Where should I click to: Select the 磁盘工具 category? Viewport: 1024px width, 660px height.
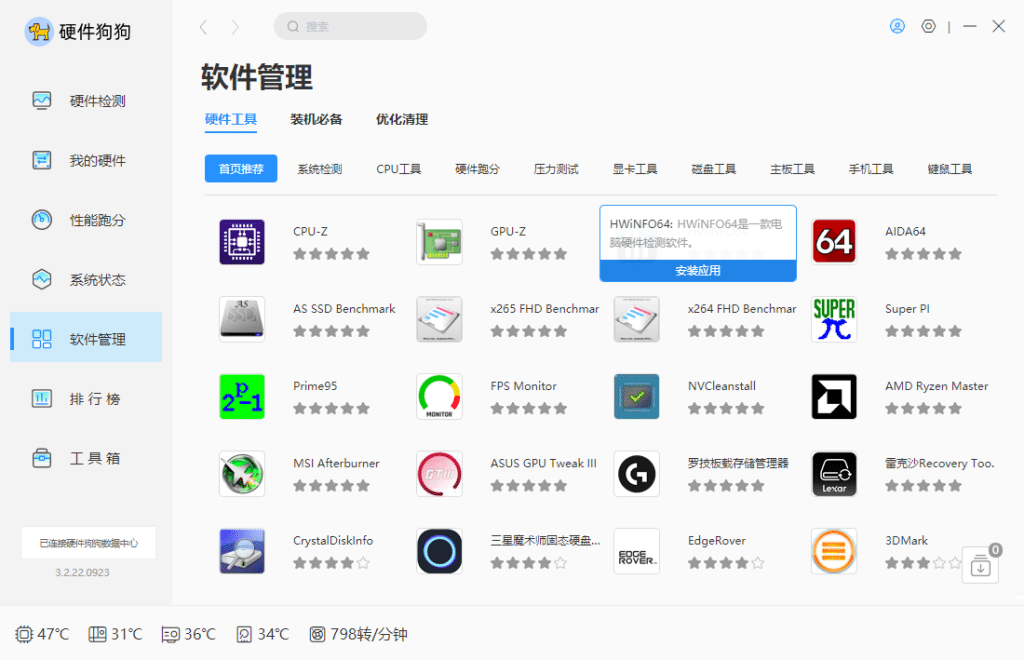713,169
